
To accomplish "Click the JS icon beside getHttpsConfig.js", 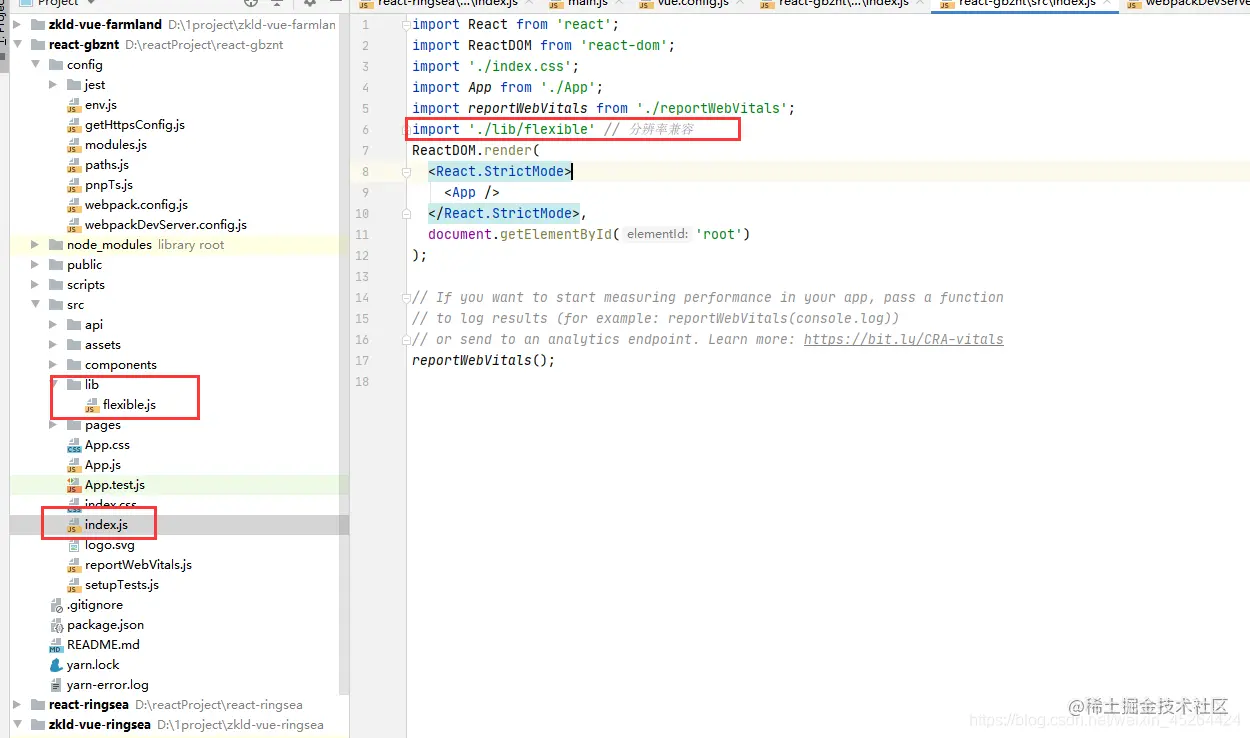I will (x=74, y=125).
